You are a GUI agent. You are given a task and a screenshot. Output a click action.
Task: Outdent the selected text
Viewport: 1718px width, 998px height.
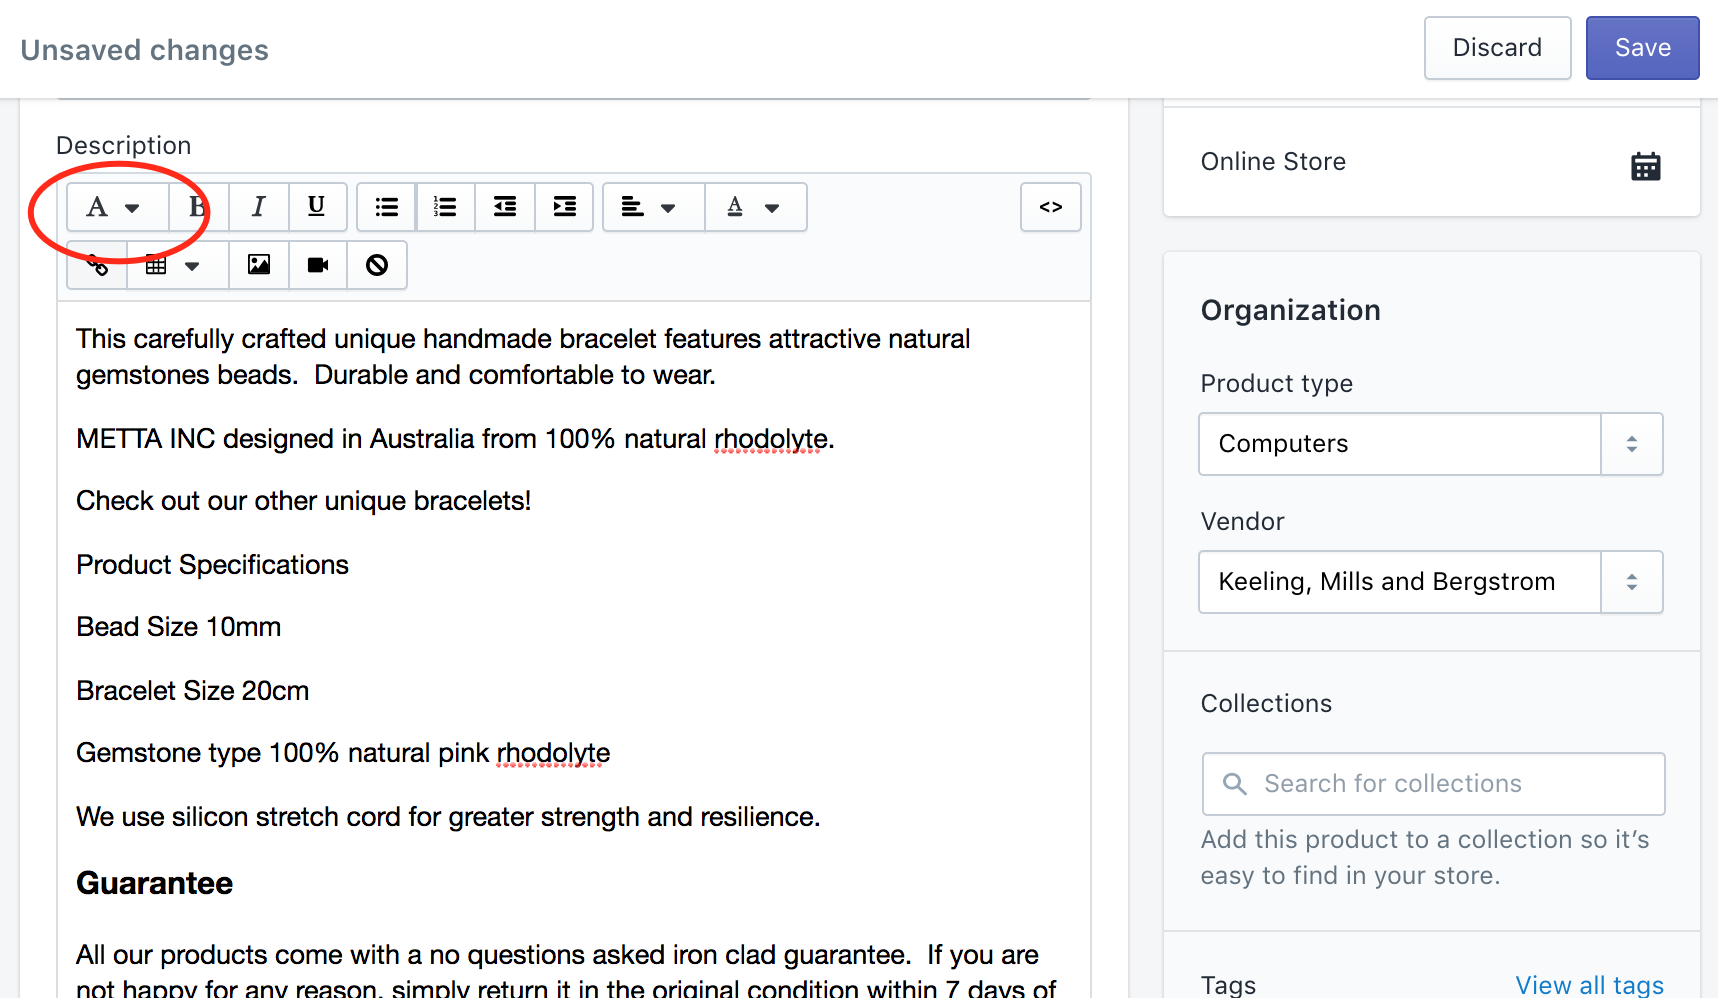point(505,207)
